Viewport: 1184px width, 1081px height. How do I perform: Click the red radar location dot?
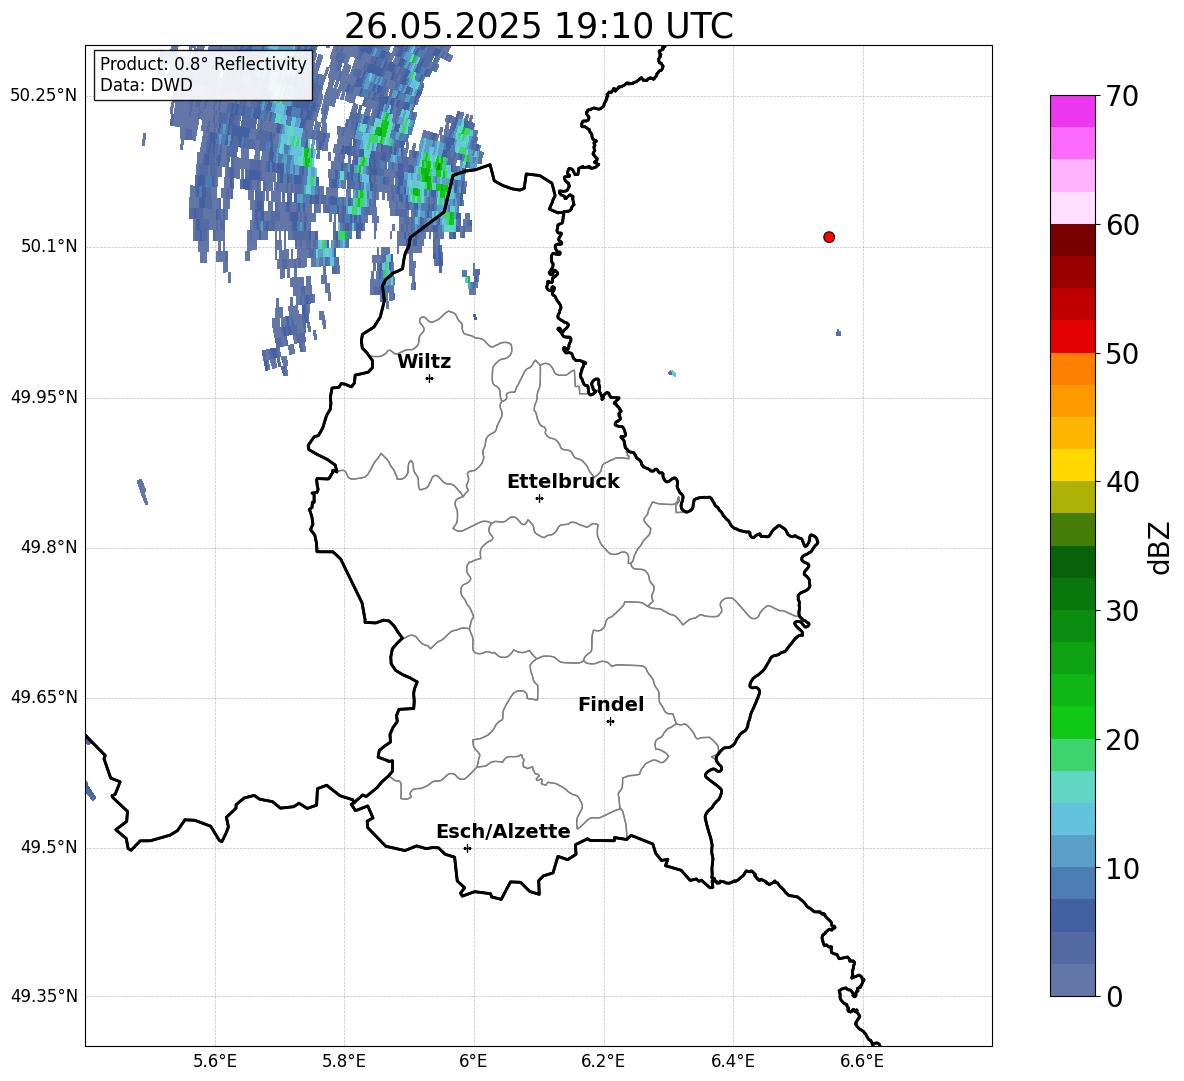tap(829, 237)
